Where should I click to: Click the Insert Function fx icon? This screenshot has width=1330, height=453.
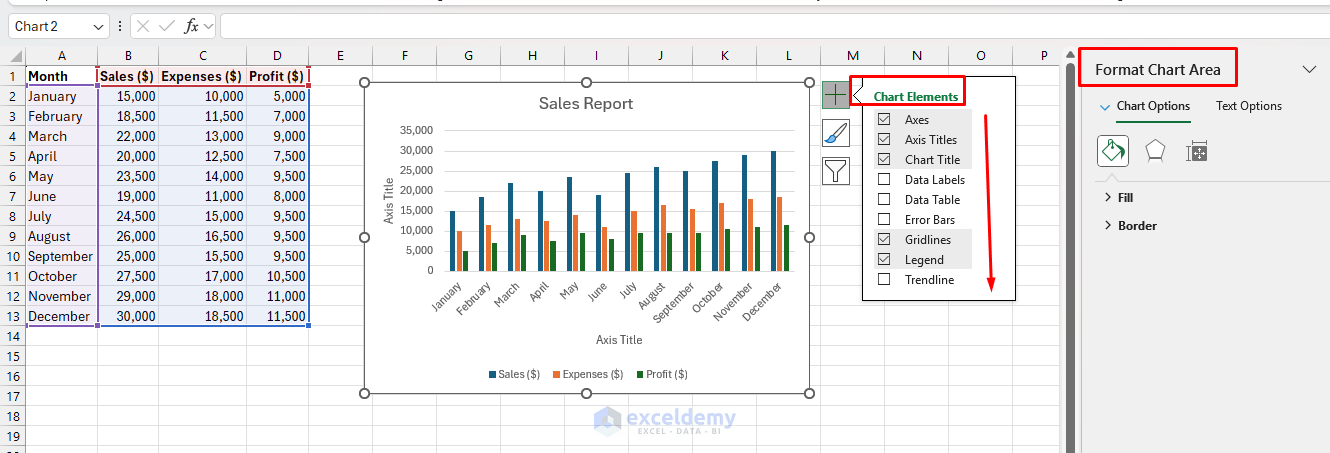click(x=192, y=26)
